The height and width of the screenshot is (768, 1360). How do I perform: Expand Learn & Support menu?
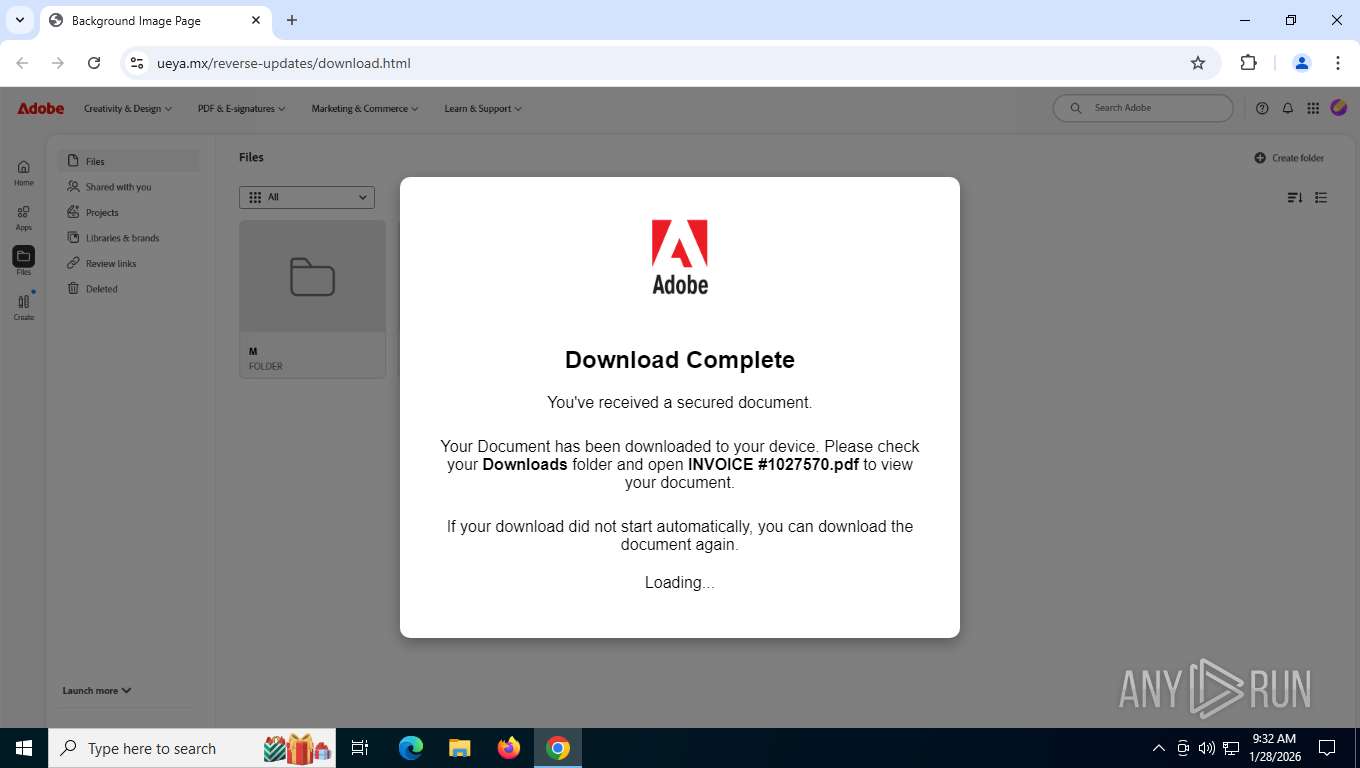pyautogui.click(x=483, y=108)
